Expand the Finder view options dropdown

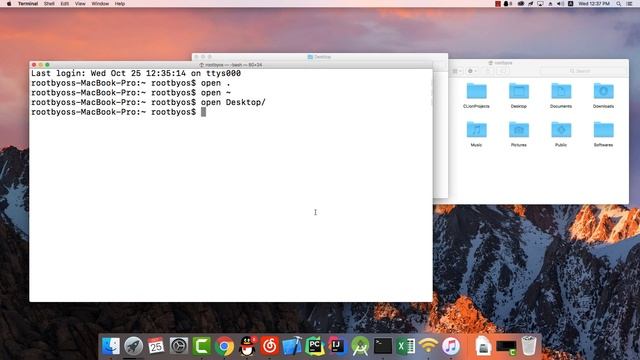pyautogui.click(x=457, y=71)
